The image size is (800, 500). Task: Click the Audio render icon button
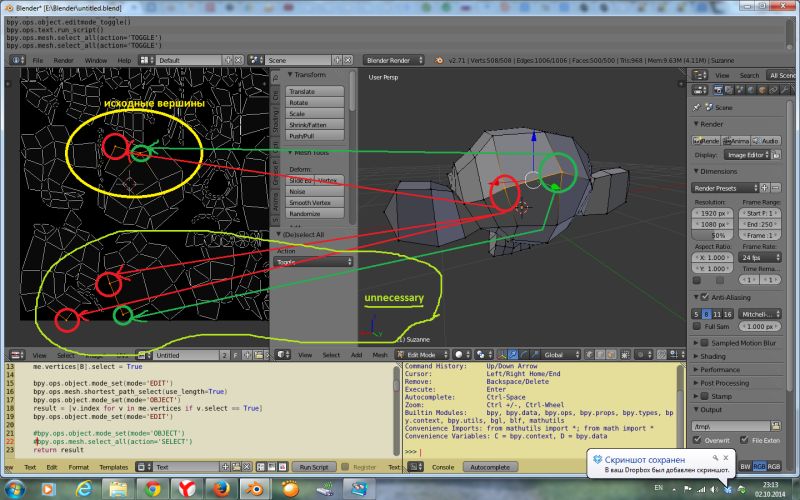coord(766,141)
